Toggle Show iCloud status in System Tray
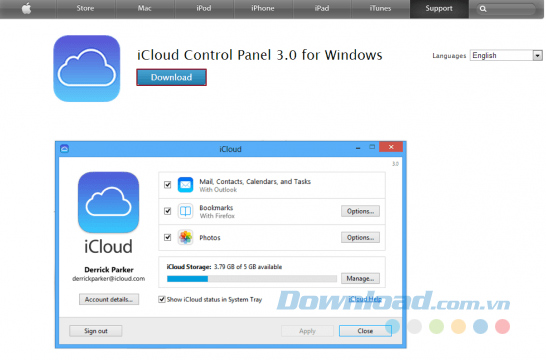Screen dimensions: 546x360 coord(162,299)
